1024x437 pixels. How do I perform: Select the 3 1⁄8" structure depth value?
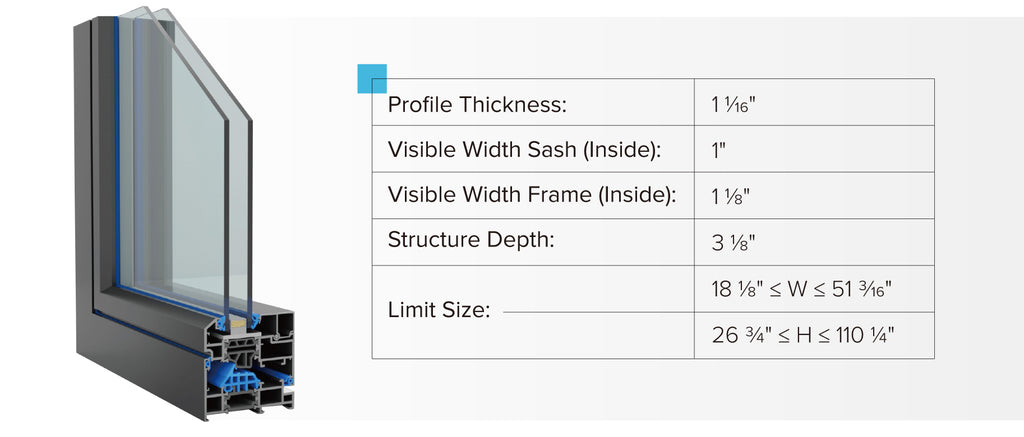point(732,242)
